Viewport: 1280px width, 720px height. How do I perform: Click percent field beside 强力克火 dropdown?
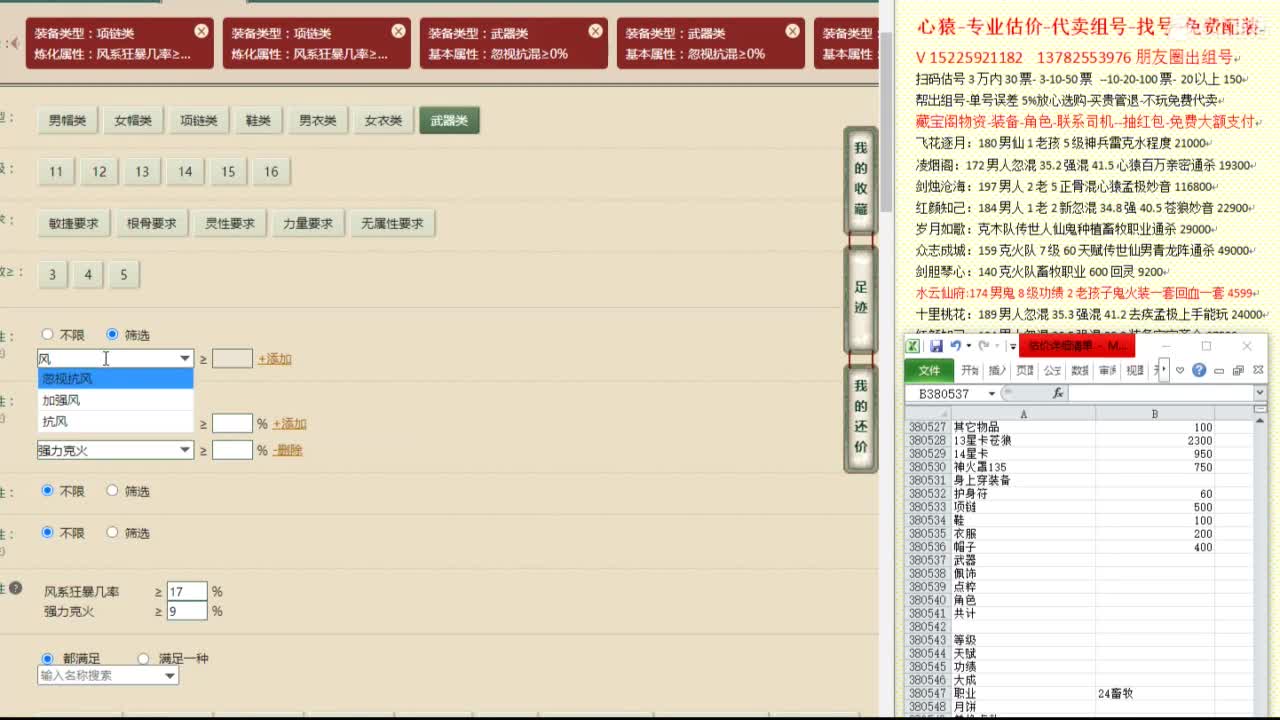(232, 450)
